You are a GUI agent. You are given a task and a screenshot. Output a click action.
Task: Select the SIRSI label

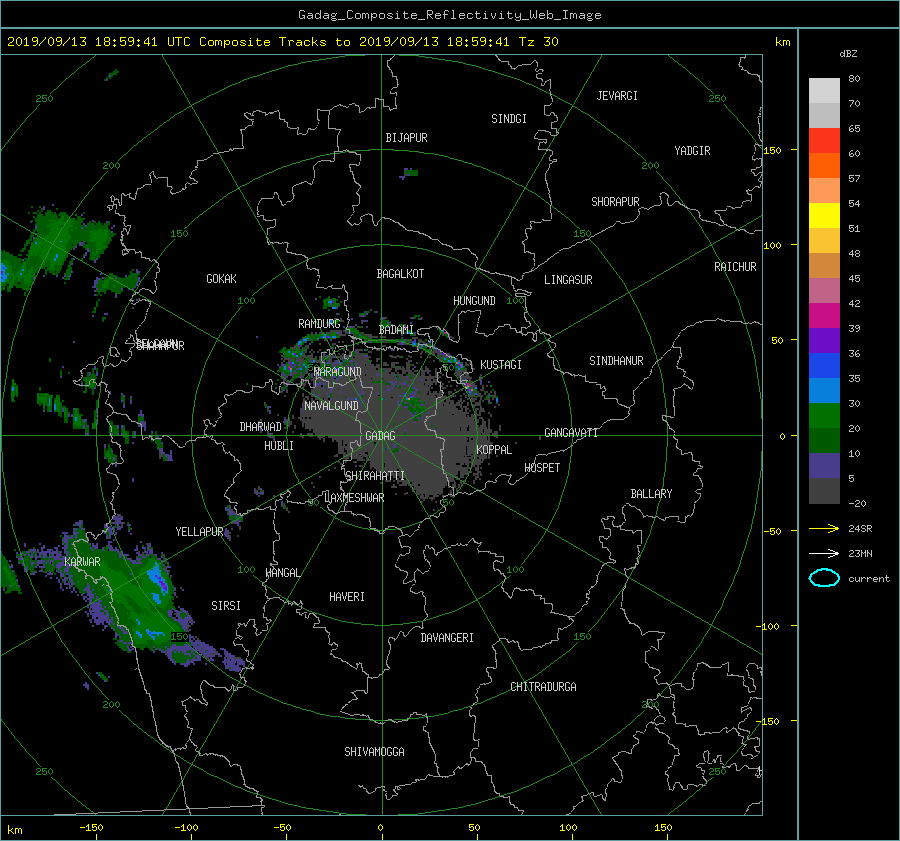pyautogui.click(x=226, y=606)
